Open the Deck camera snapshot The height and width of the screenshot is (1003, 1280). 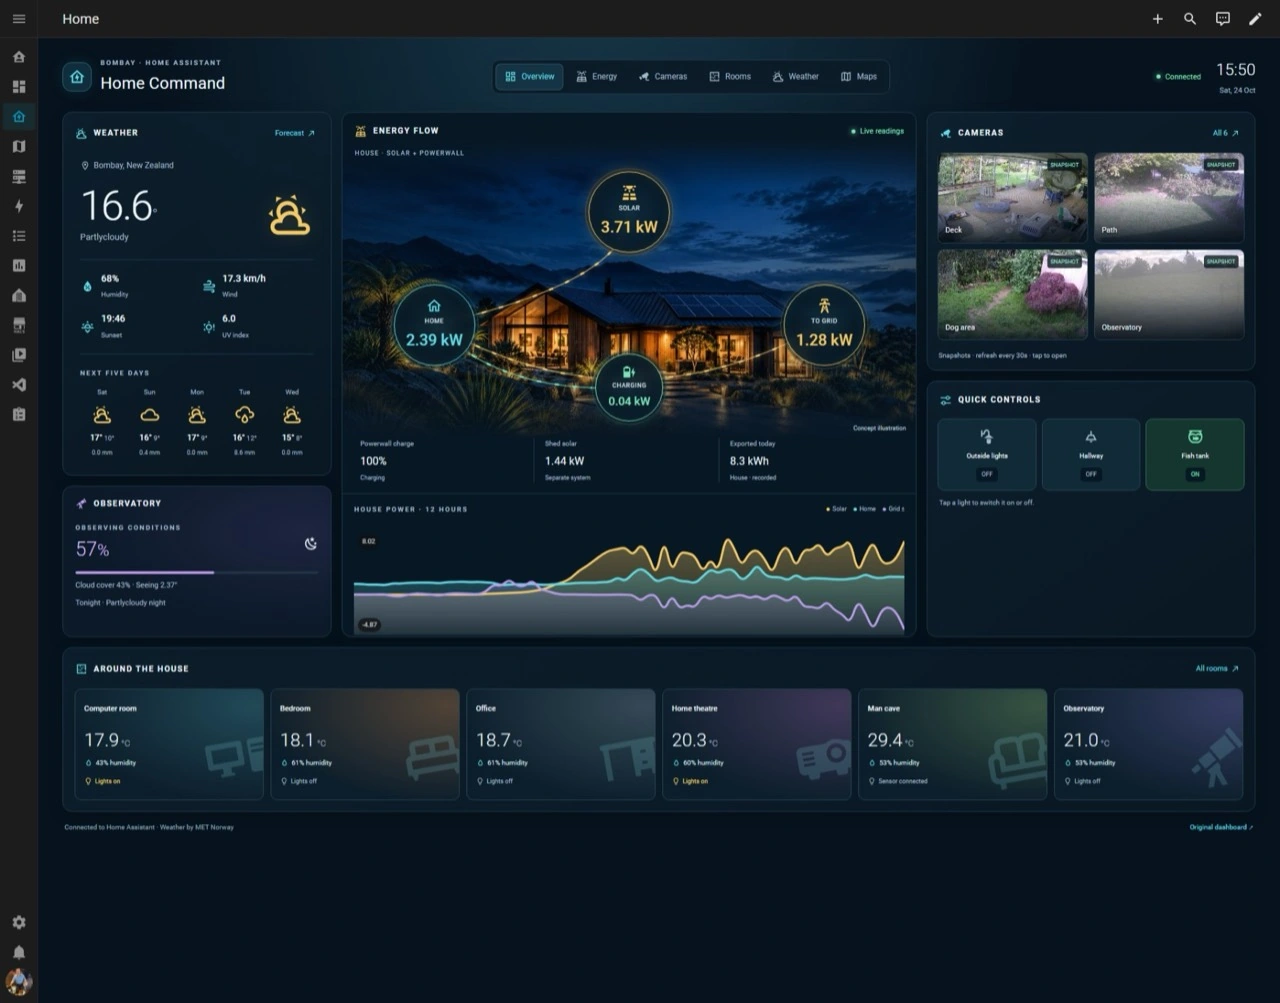pos(1012,197)
